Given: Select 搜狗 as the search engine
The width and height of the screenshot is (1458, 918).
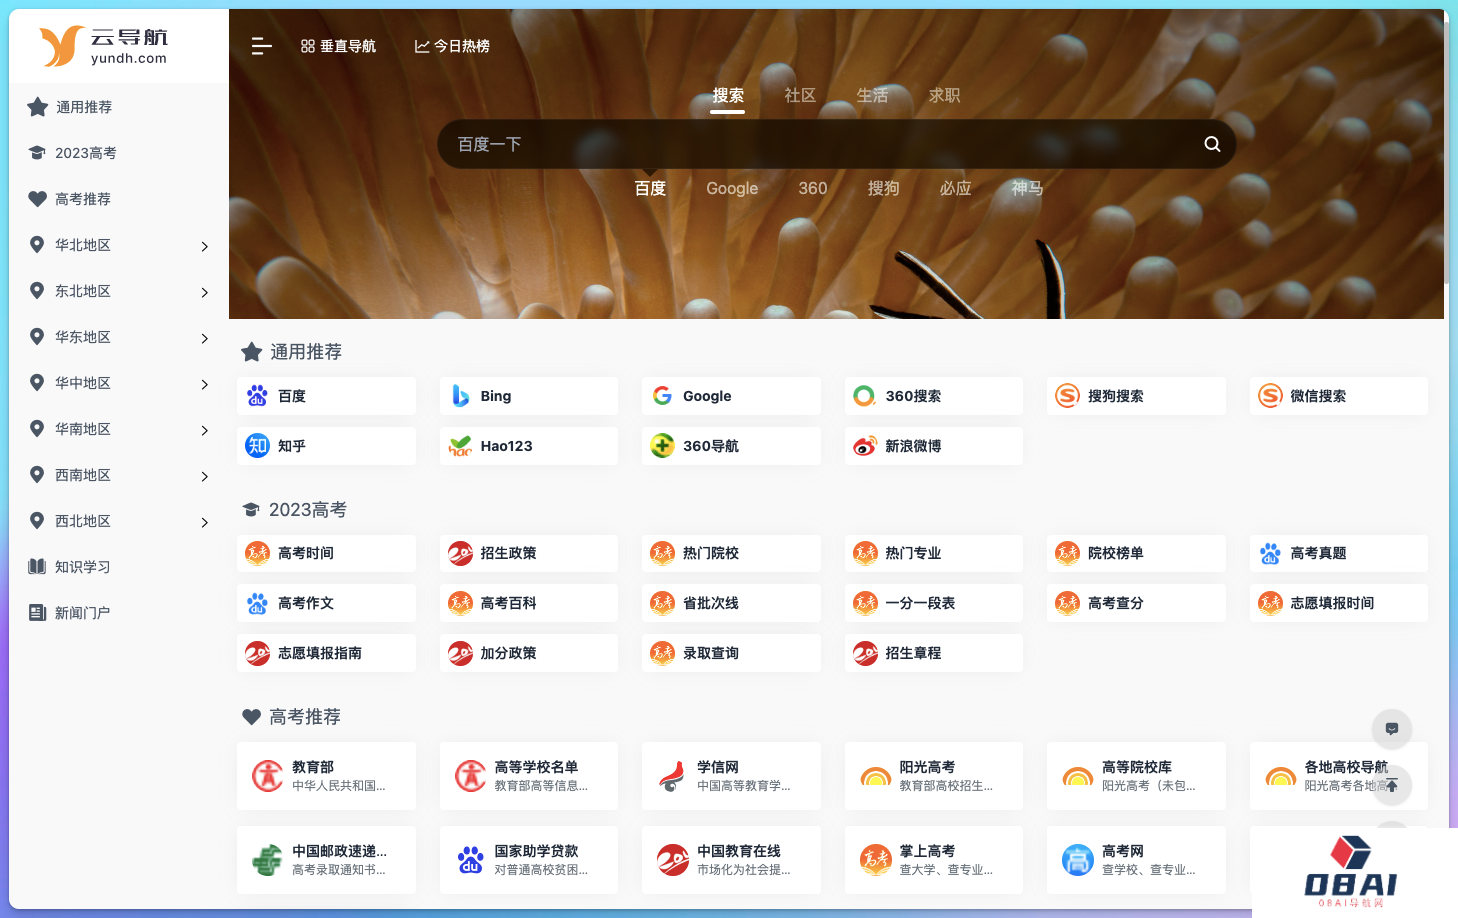Looking at the screenshot, I should pyautogui.click(x=883, y=188).
